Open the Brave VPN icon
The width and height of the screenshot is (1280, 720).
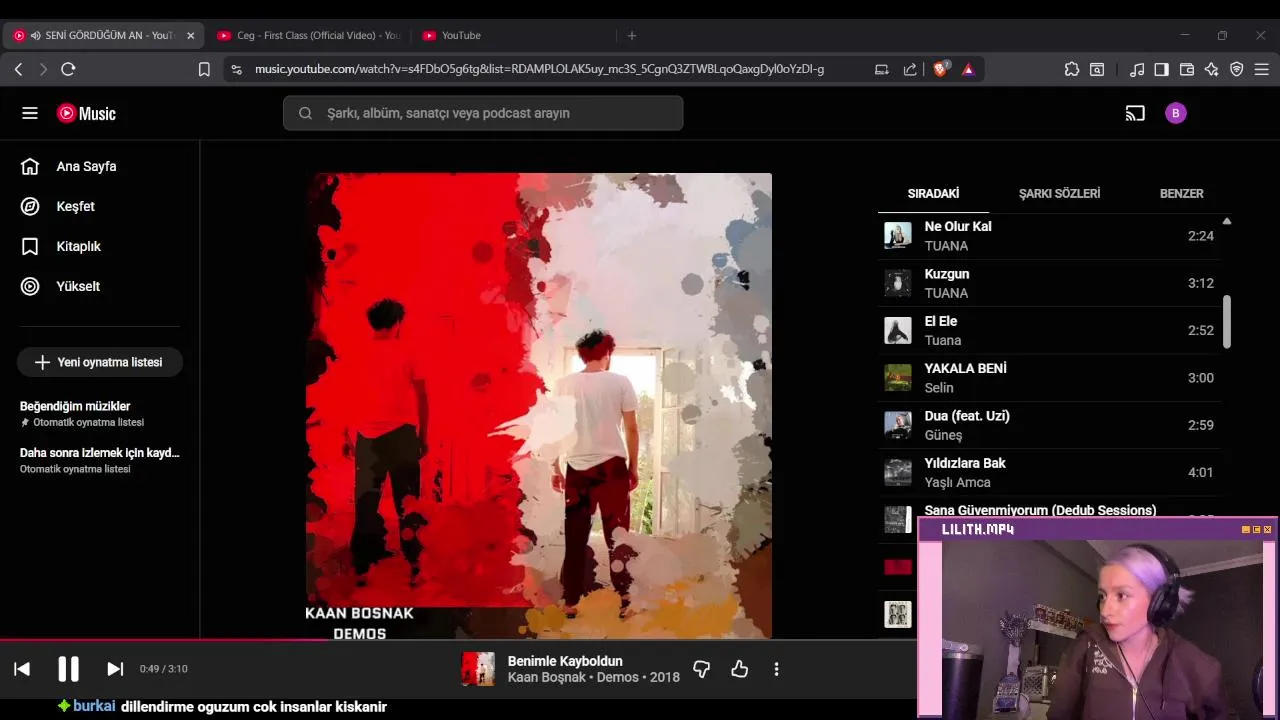click(x=1236, y=69)
